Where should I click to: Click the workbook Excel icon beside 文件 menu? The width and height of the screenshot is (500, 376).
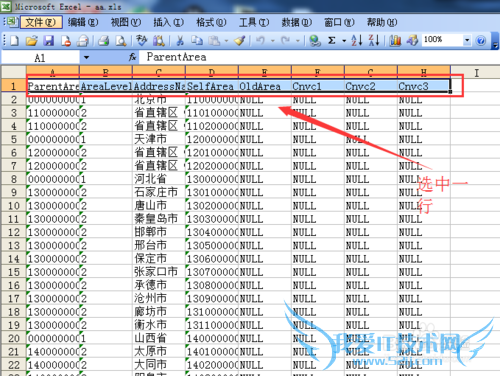point(12,22)
